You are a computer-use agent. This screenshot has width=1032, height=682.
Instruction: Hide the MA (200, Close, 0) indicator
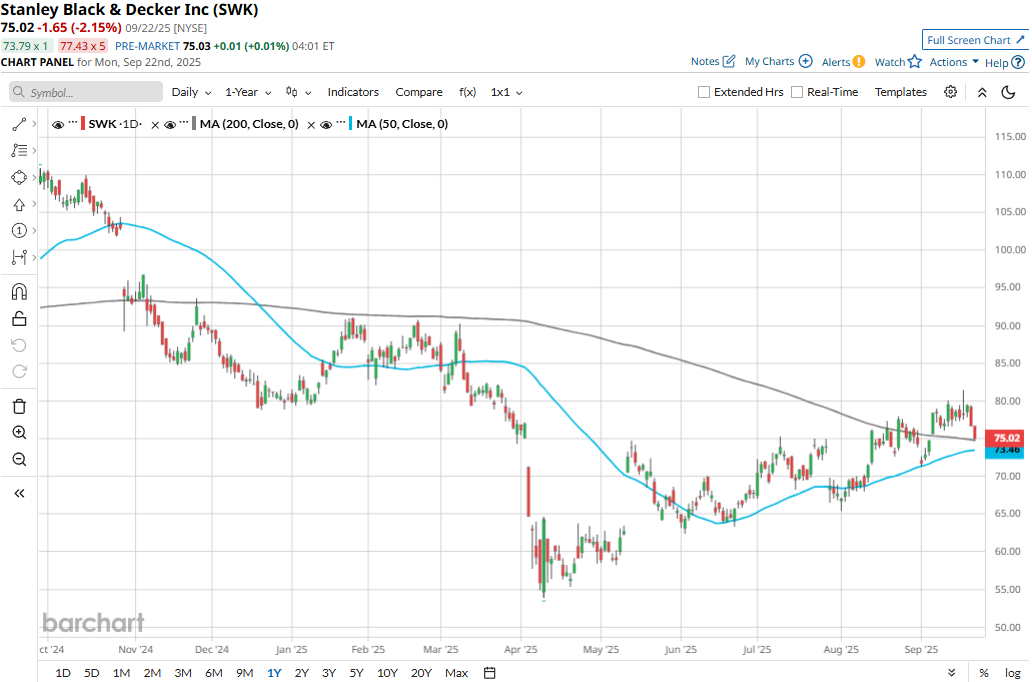click(x=170, y=125)
